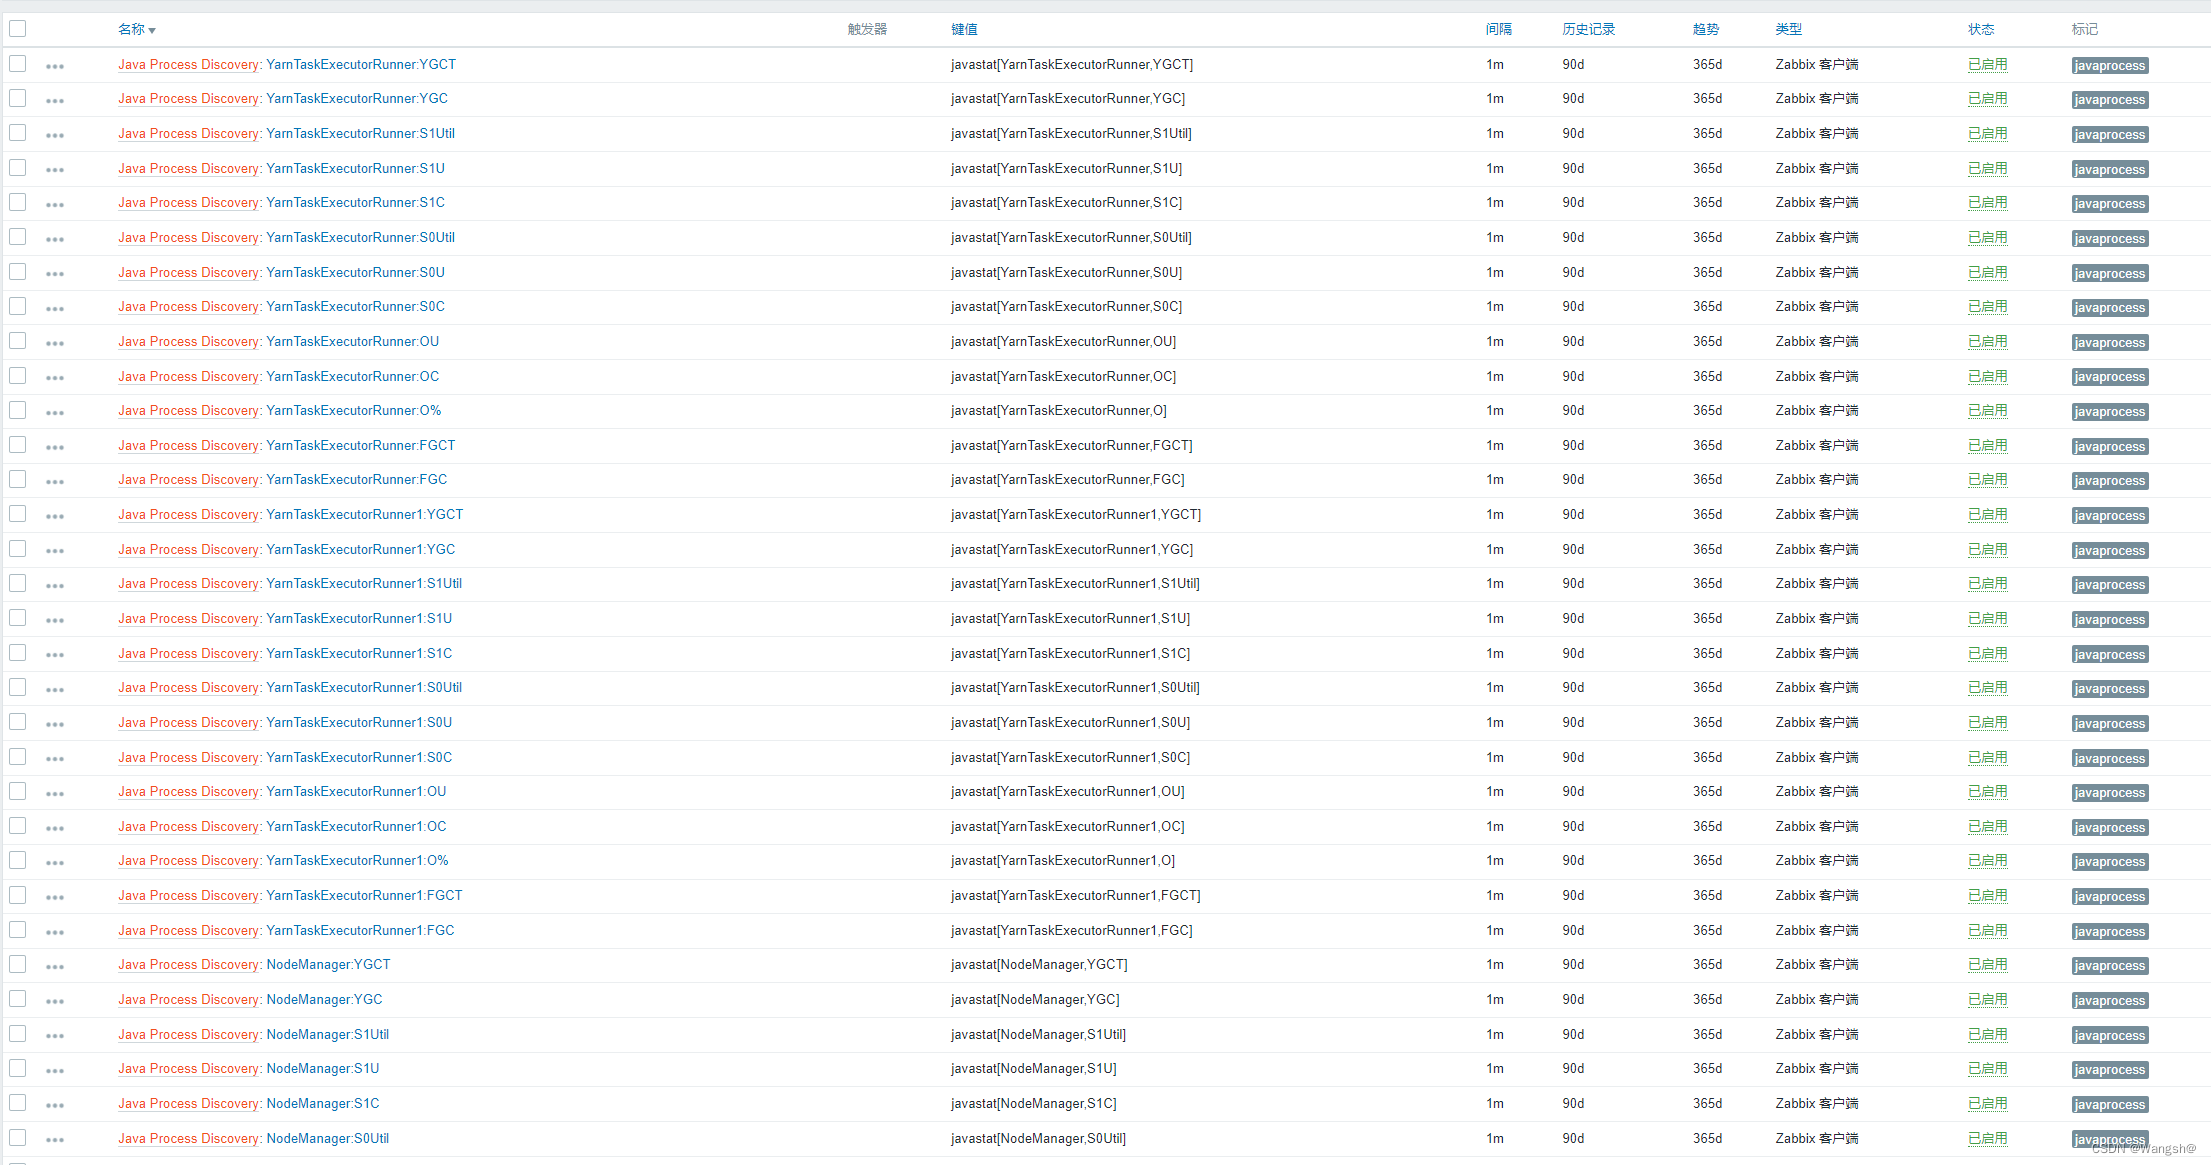Click the 间隔 column header
Viewport: 2211px width, 1165px height.
click(x=1498, y=30)
